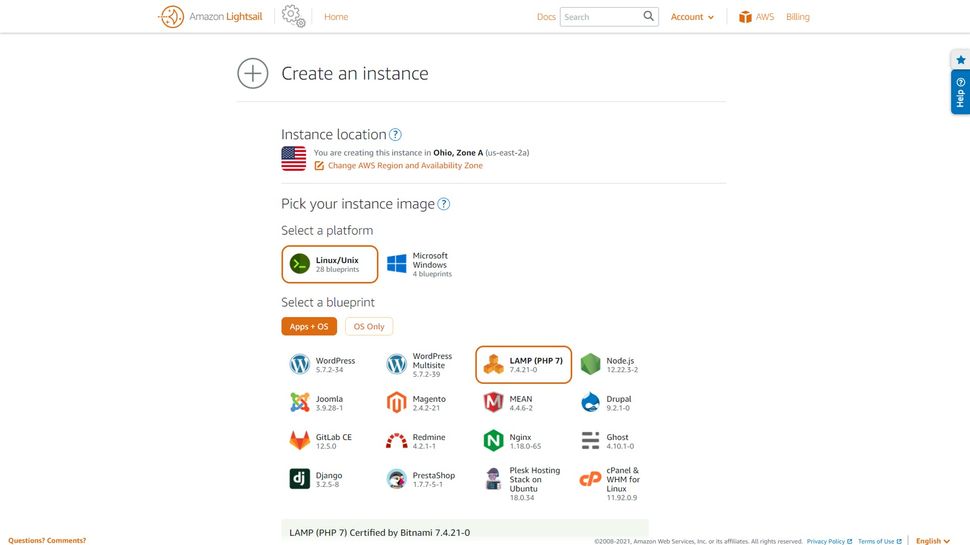
Task: Switch to Apps + OS blueprints
Action: 309,326
